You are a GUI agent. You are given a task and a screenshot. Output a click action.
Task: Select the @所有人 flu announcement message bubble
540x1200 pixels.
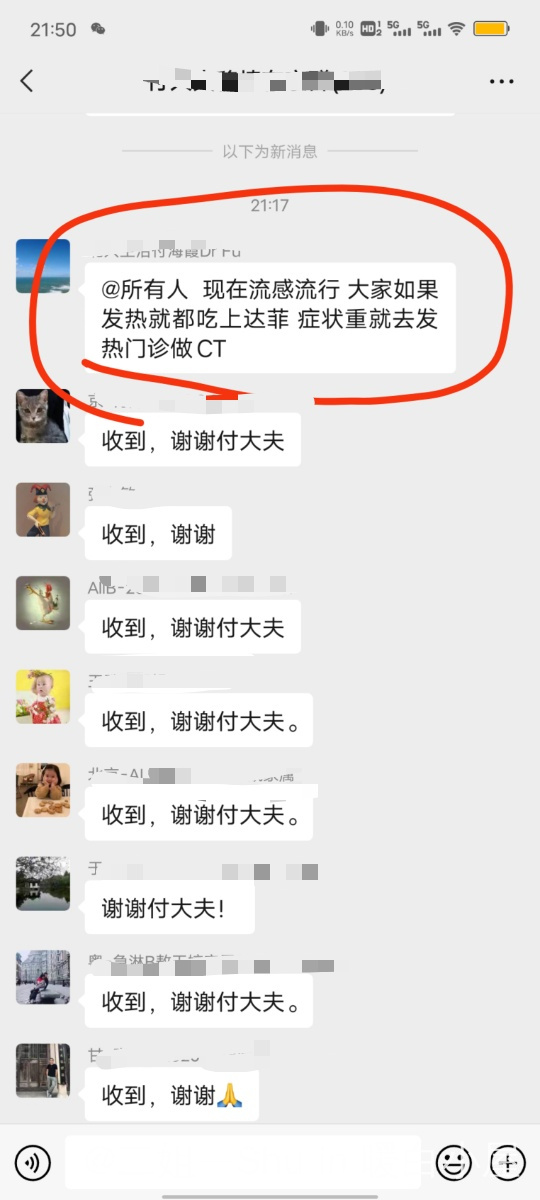click(270, 319)
